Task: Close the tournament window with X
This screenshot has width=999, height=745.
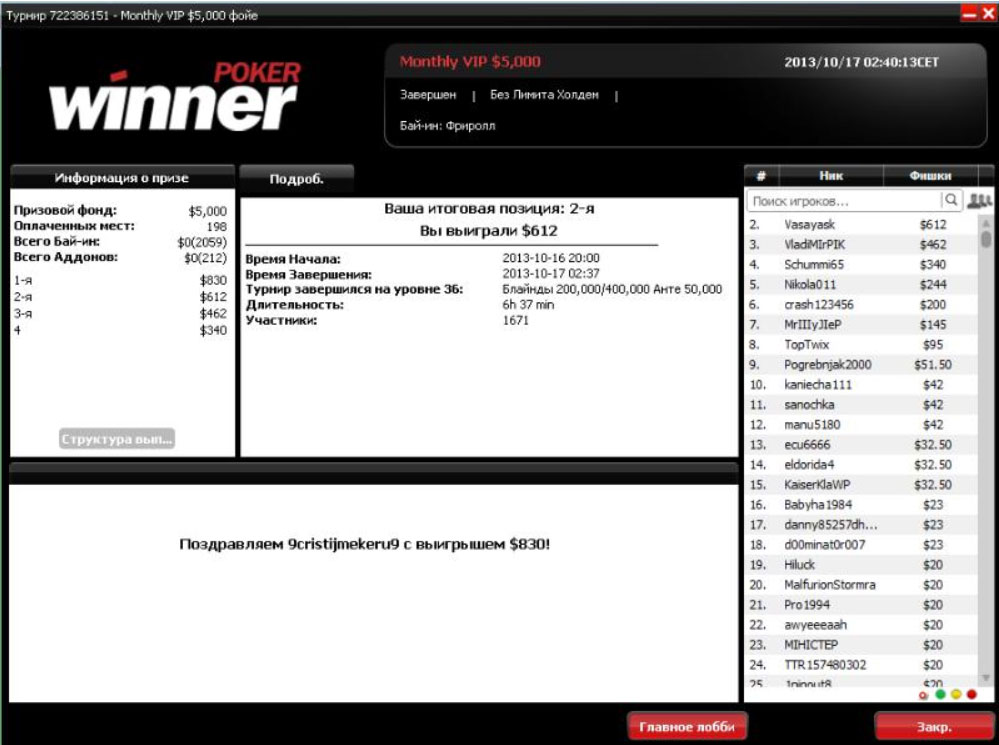Action: pyautogui.click(x=988, y=13)
